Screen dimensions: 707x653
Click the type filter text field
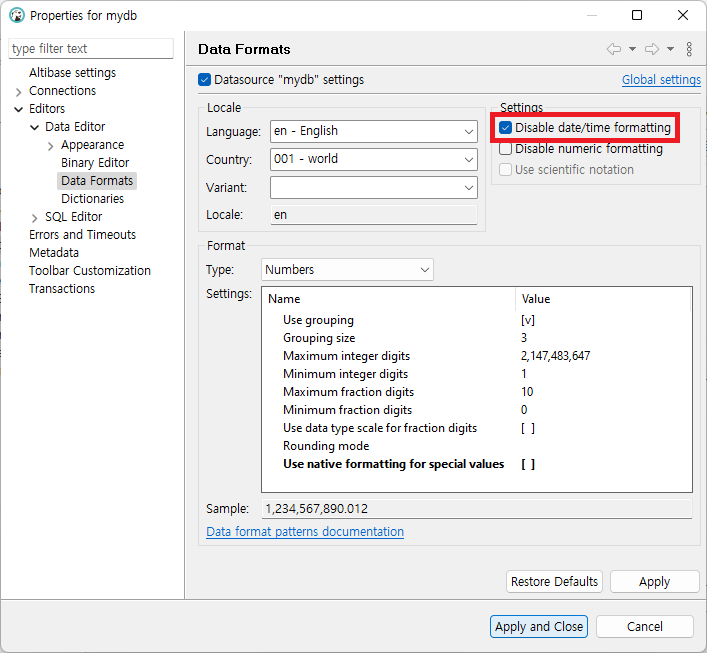90,49
